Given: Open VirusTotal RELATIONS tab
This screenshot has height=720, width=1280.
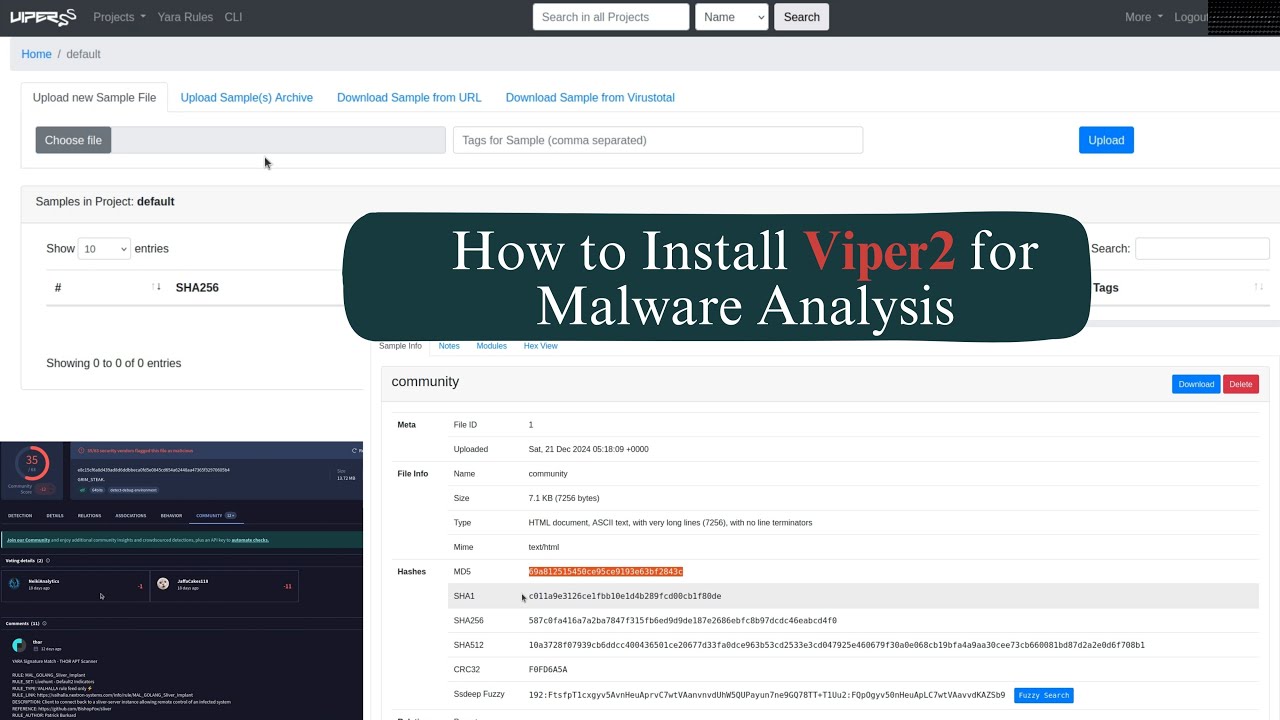Looking at the screenshot, I should click(x=89, y=515).
